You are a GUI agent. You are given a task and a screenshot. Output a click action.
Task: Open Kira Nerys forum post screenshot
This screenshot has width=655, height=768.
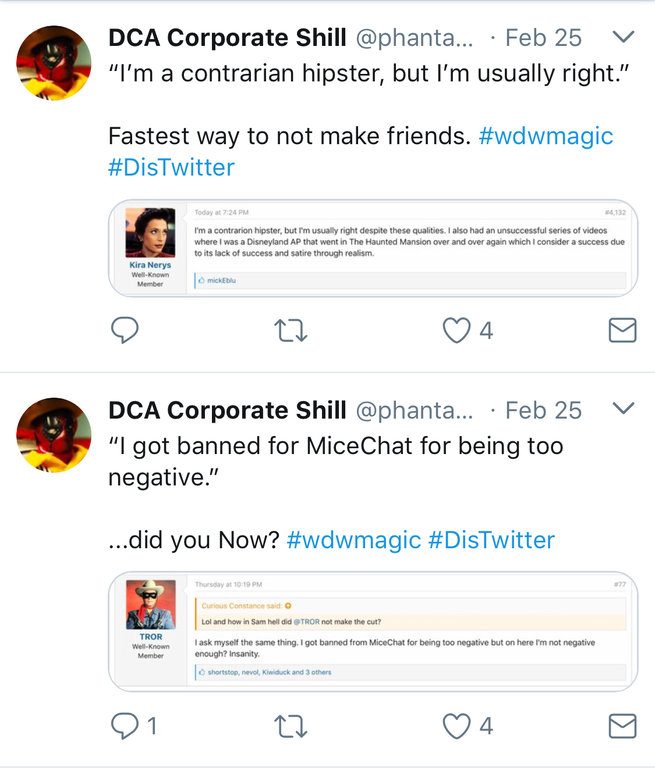pyautogui.click(x=372, y=248)
